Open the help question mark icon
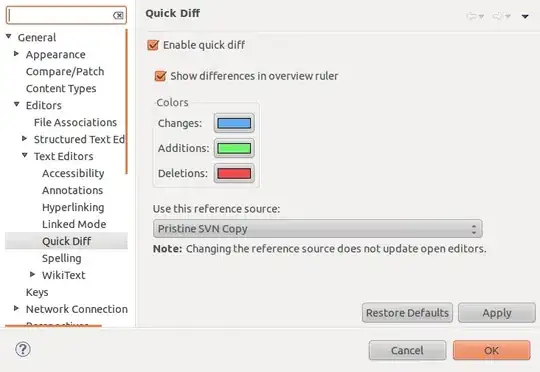Image resolution: width=540 pixels, height=372 pixels. (x=23, y=350)
